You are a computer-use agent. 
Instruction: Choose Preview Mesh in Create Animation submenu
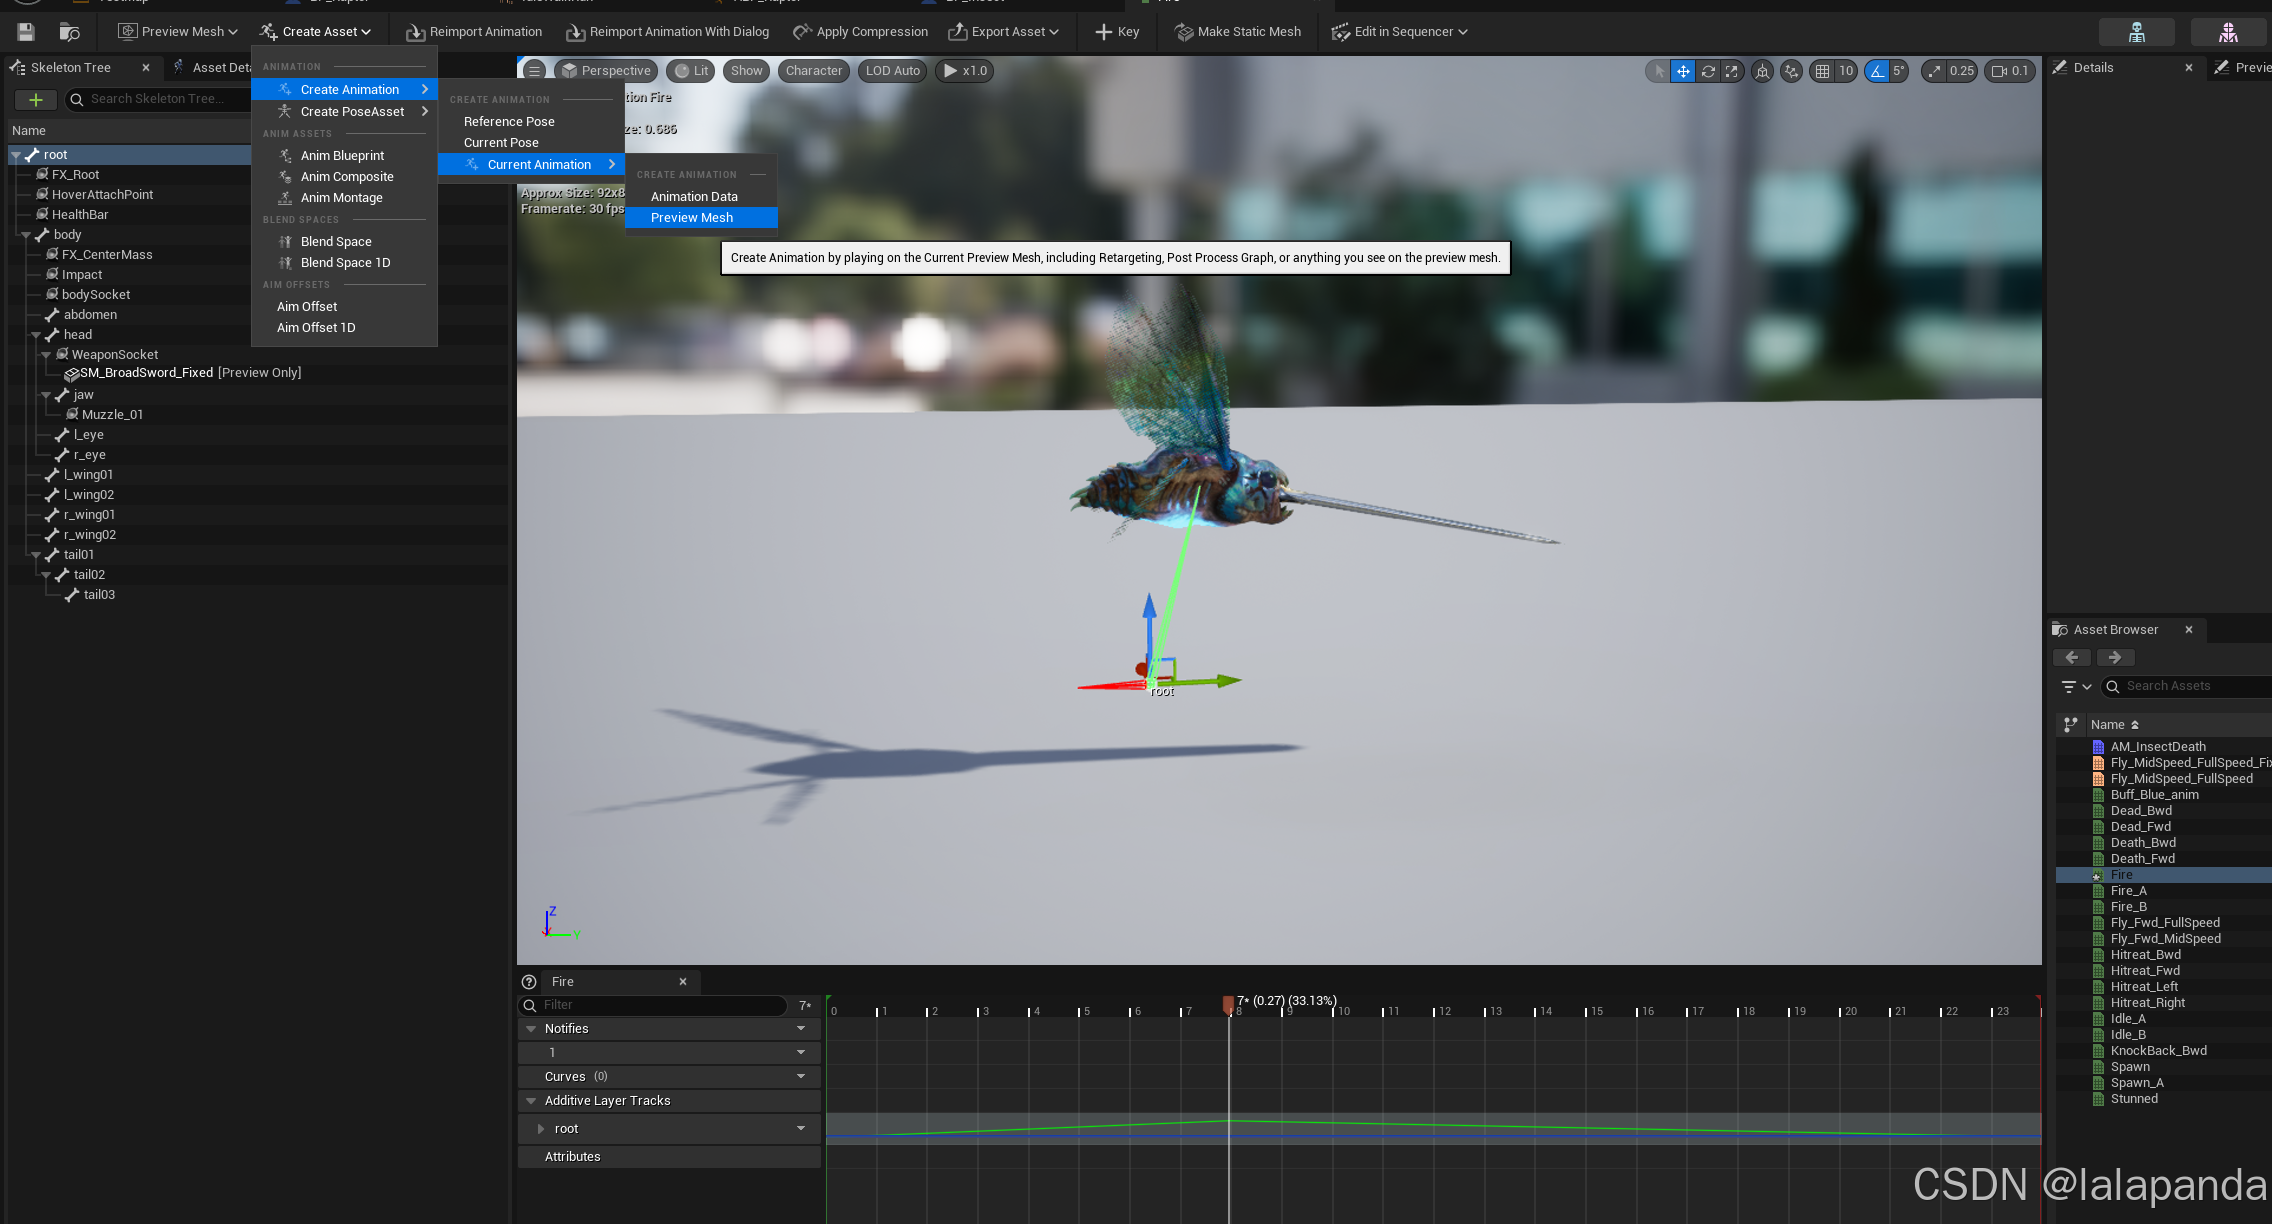pos(691,218)
